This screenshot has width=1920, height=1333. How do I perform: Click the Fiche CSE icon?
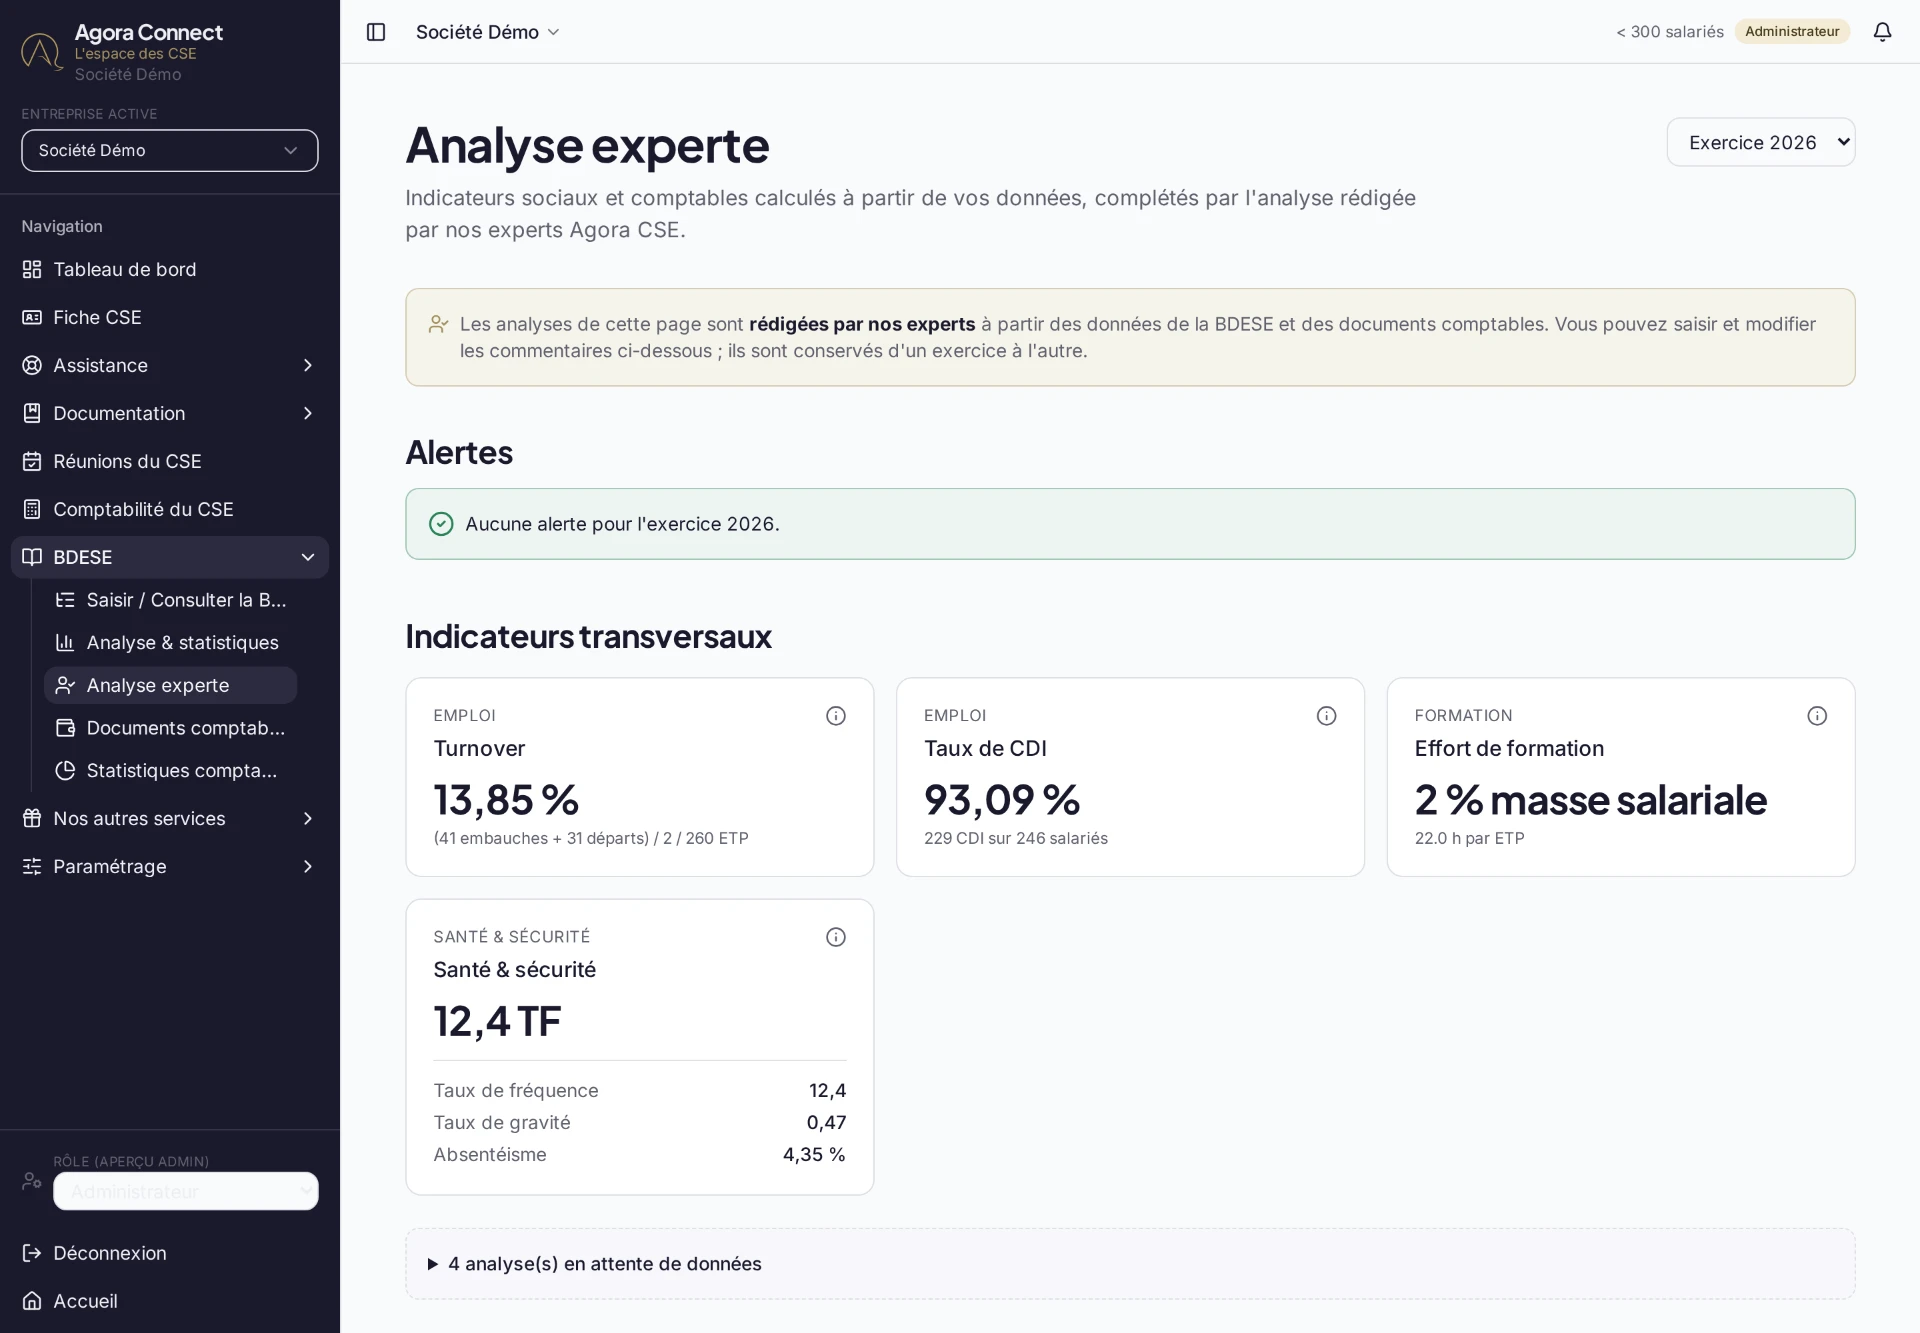coord(32,317)
